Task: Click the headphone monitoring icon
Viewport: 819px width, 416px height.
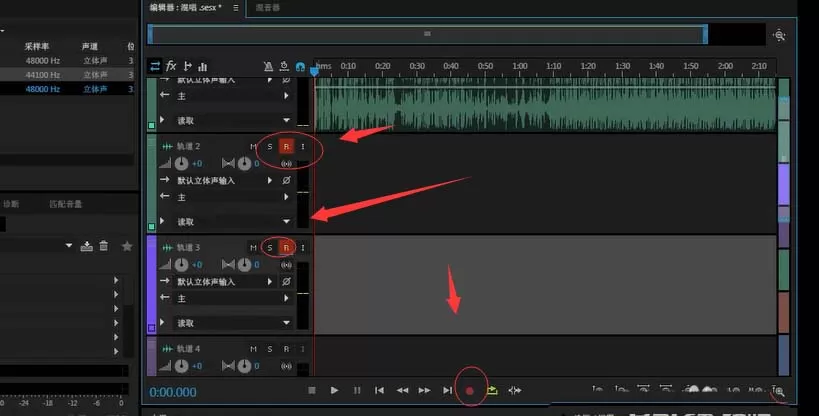Action: coord(300,66)
